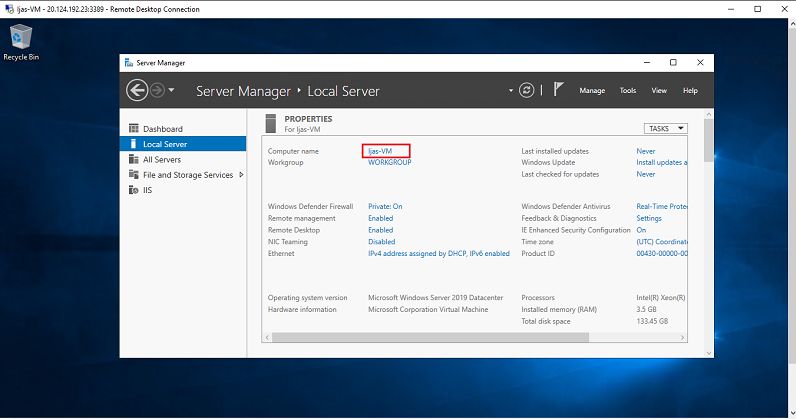The height and width of the screenshot is (419, 796).
Task: Click the Server Manager title bar icon
Action: pos(129,62)
